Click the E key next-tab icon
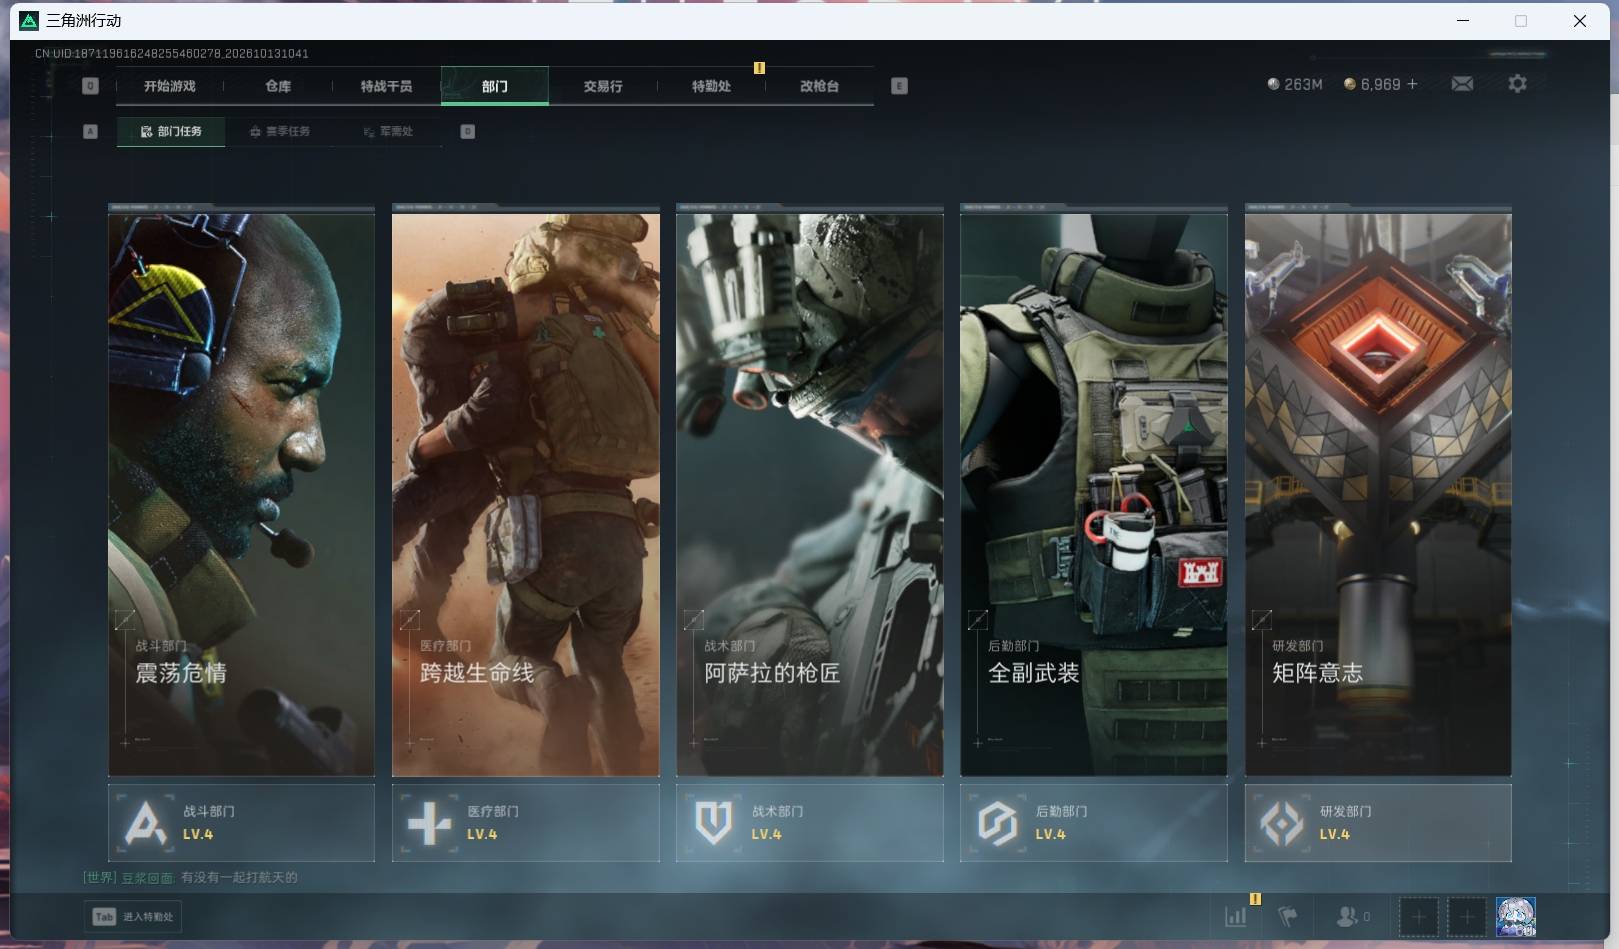Screen dimensions: 1619x949 tap(899, 86)
